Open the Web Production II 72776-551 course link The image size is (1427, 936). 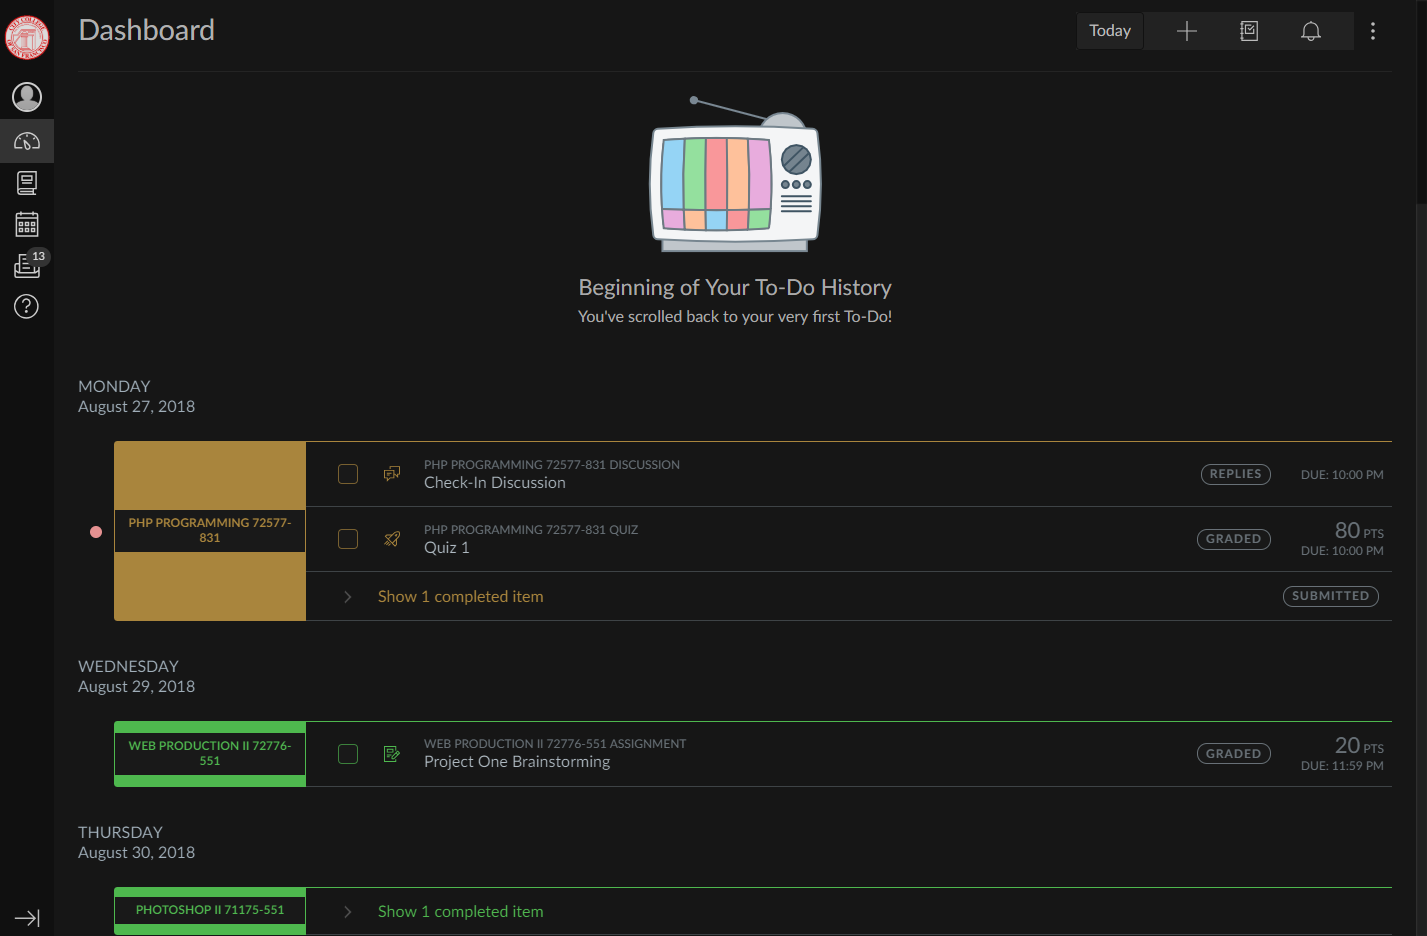209,753
